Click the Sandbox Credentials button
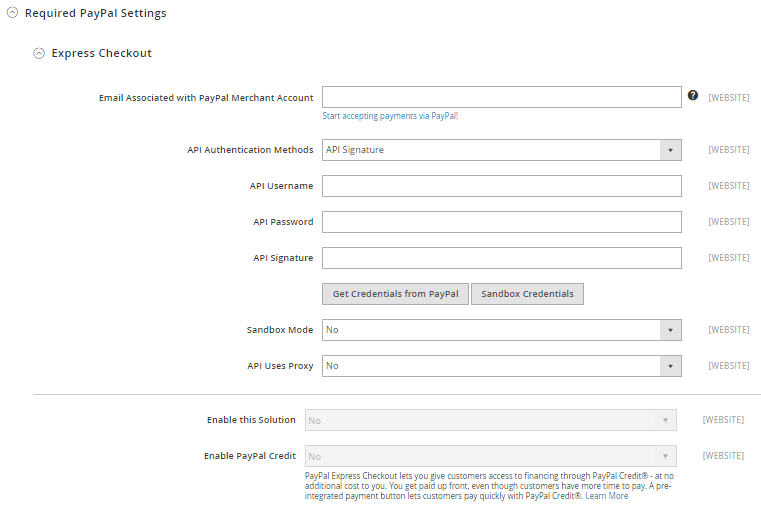Image resolution: width=761 pixels, height=508 pixels. pyautogui.click(x=527, y=294)
